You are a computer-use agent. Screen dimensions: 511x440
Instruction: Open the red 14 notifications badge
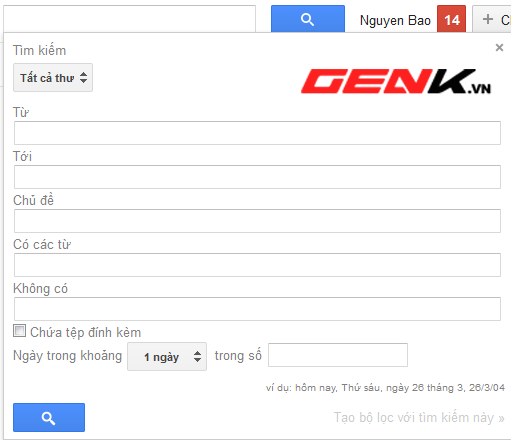(x=451, y=19)
